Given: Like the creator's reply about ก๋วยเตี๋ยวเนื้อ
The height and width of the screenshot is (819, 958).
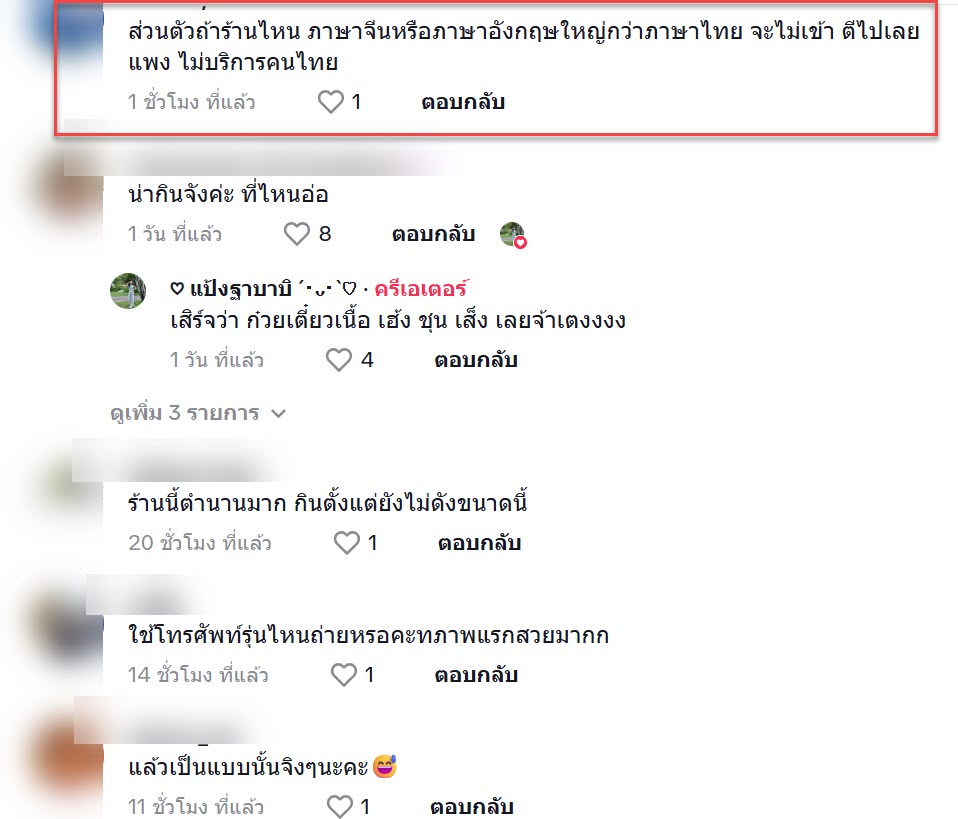Looking at the screenshot, I should tap(338, 360).
